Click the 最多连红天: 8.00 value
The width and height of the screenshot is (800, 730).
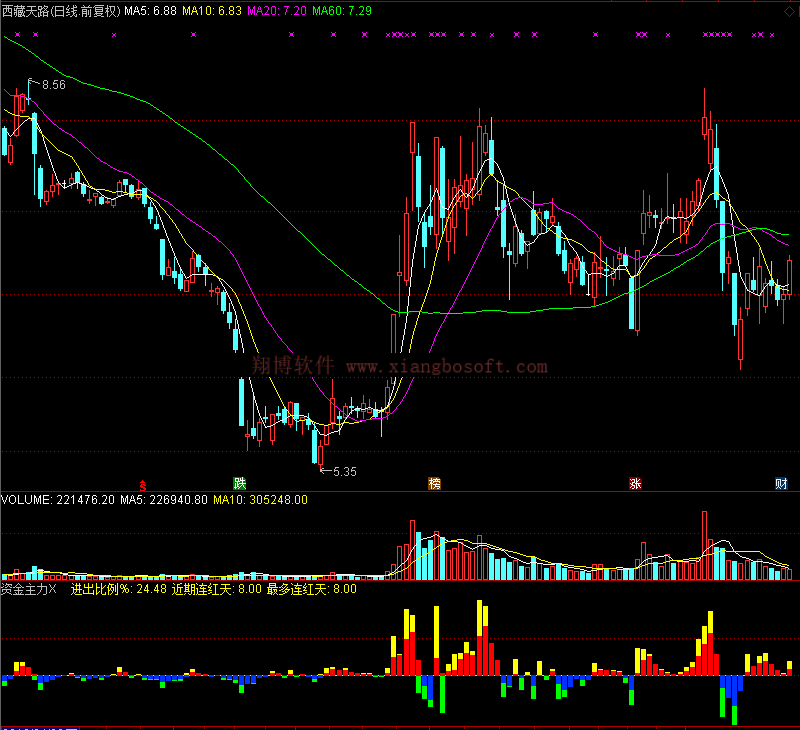312,589
